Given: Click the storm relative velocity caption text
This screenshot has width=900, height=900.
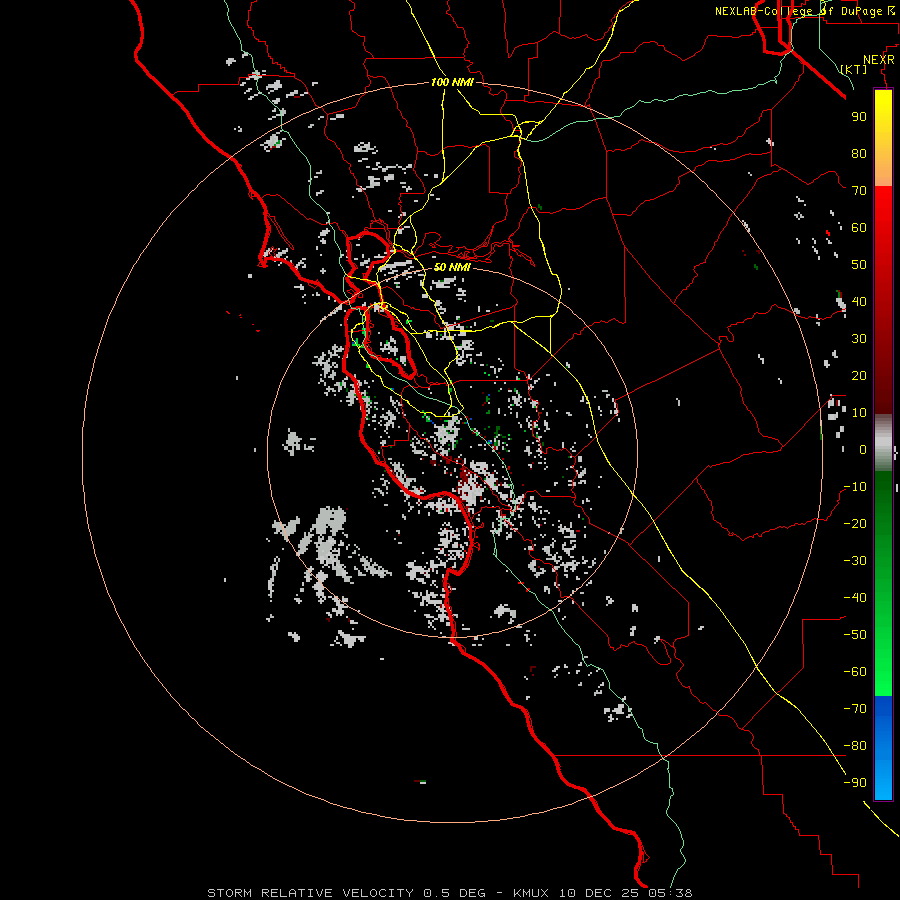Looking at the screenshot, I should click(x=450, y=893).
